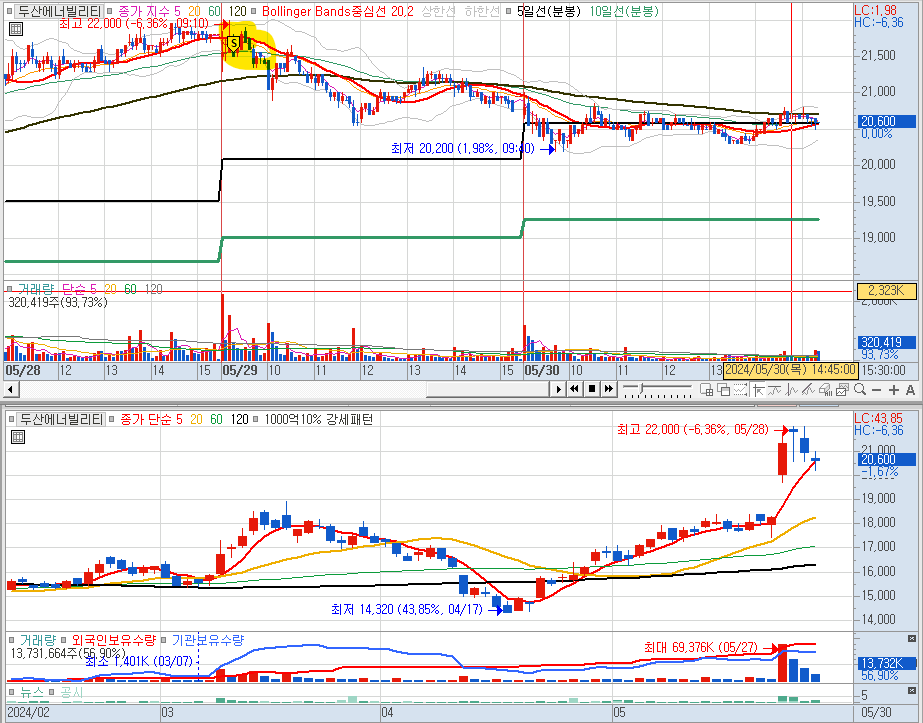Click the stop playback button
This screenshot has width=923, height=723.
coord(592,389)
